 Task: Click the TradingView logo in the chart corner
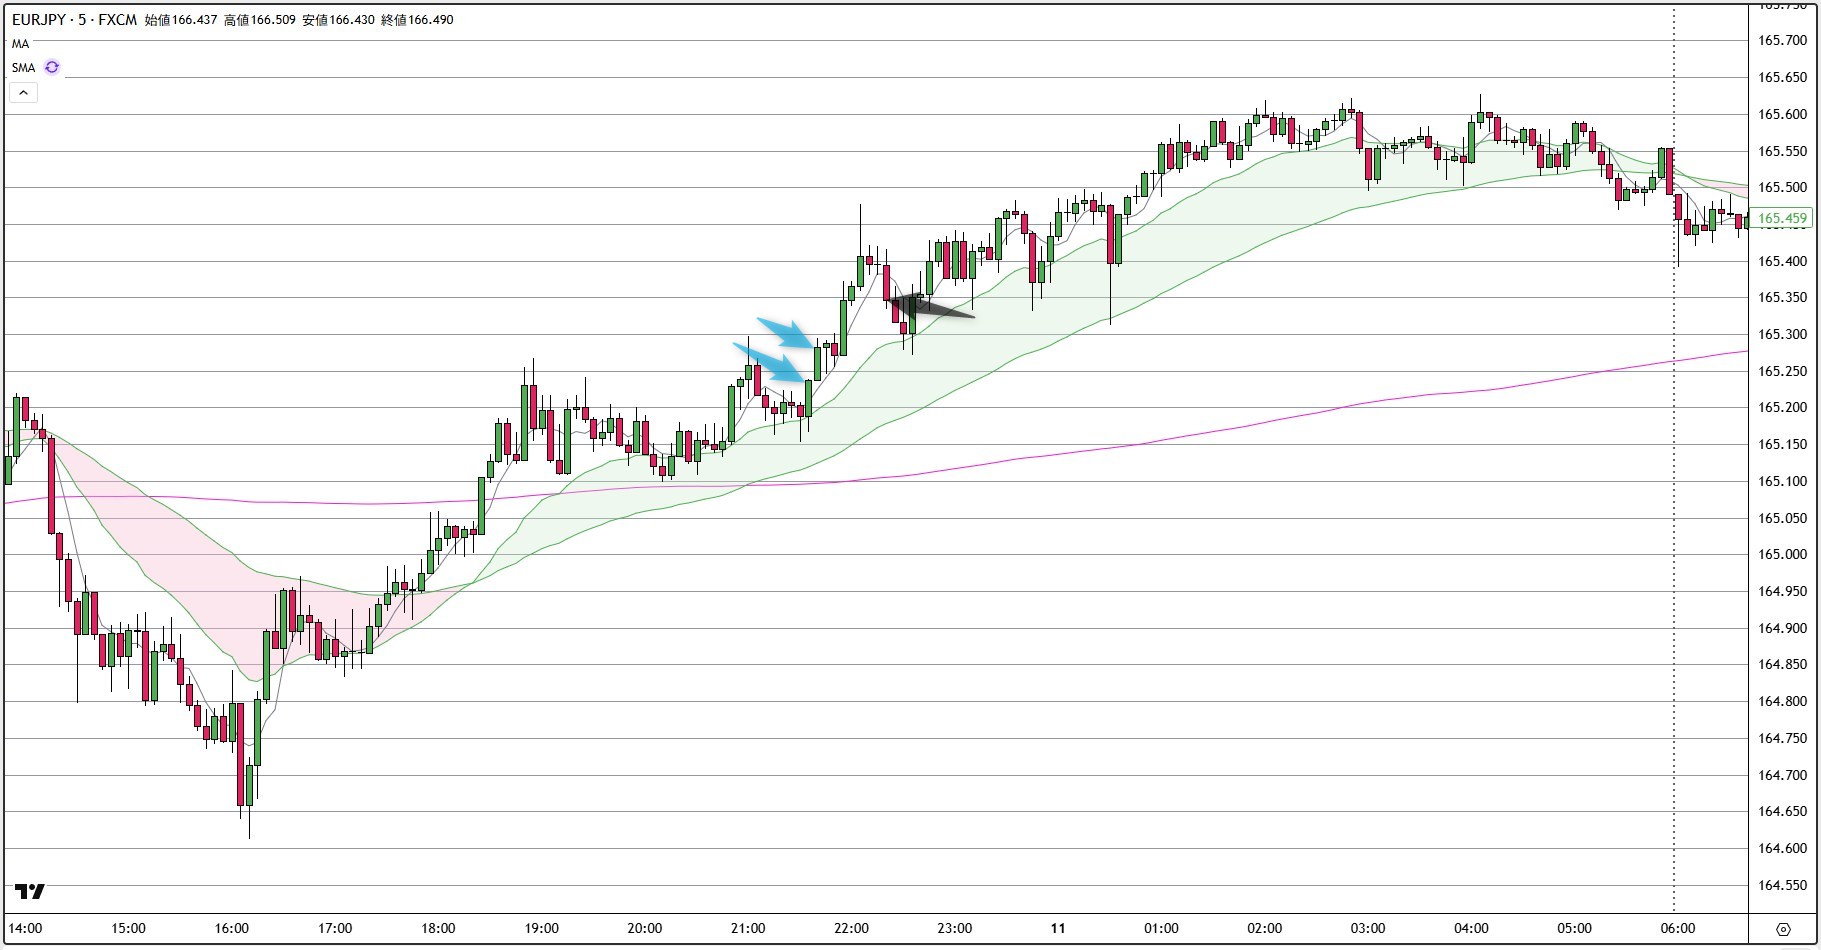pos(30,891)
